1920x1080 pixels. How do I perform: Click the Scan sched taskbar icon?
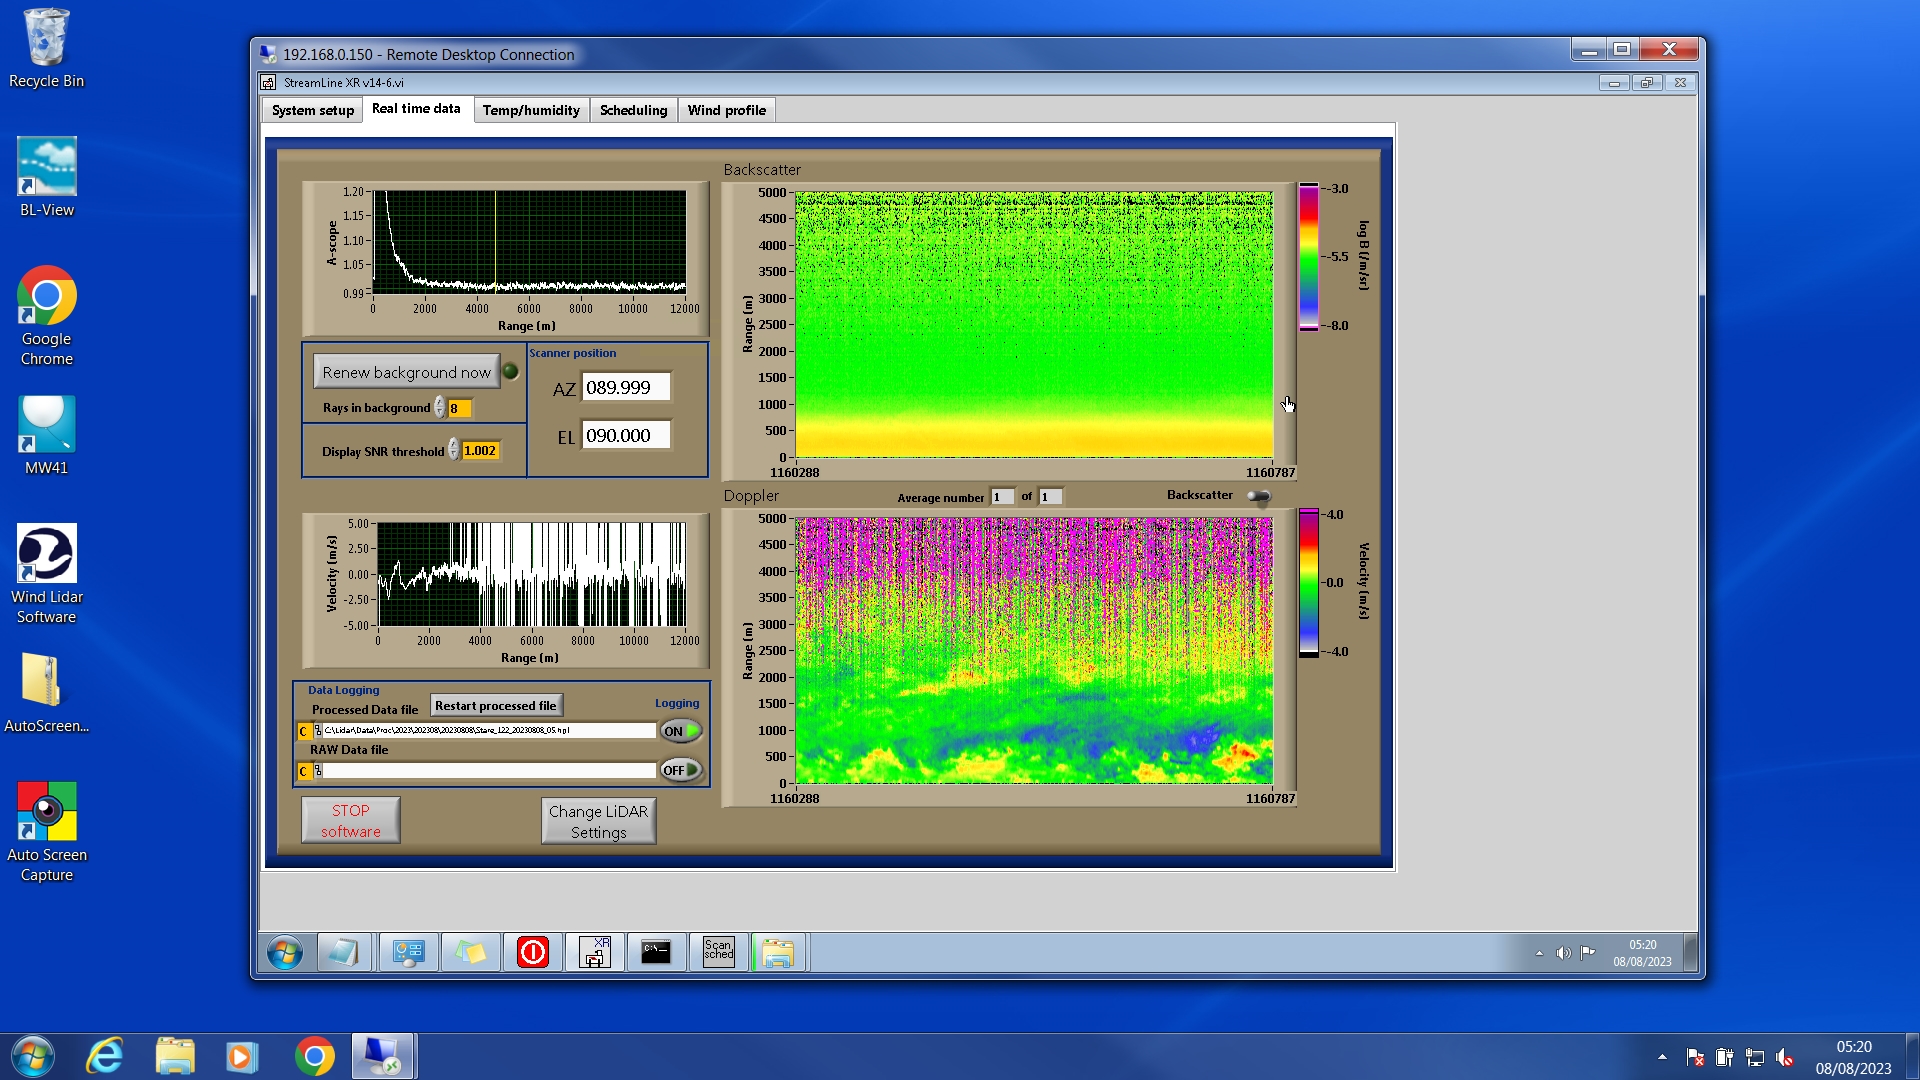[718, 952]
